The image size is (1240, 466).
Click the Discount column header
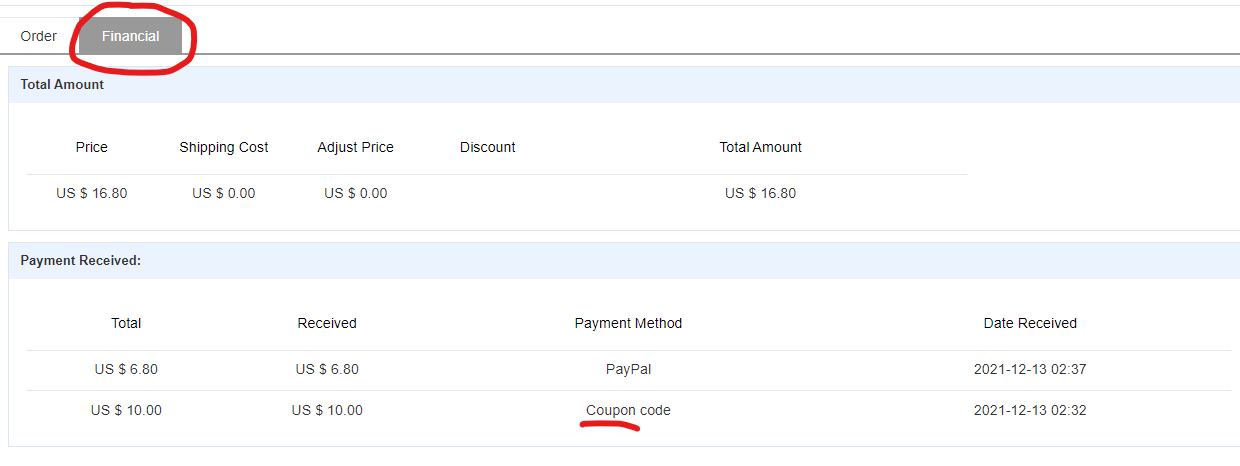coord(488,147)
